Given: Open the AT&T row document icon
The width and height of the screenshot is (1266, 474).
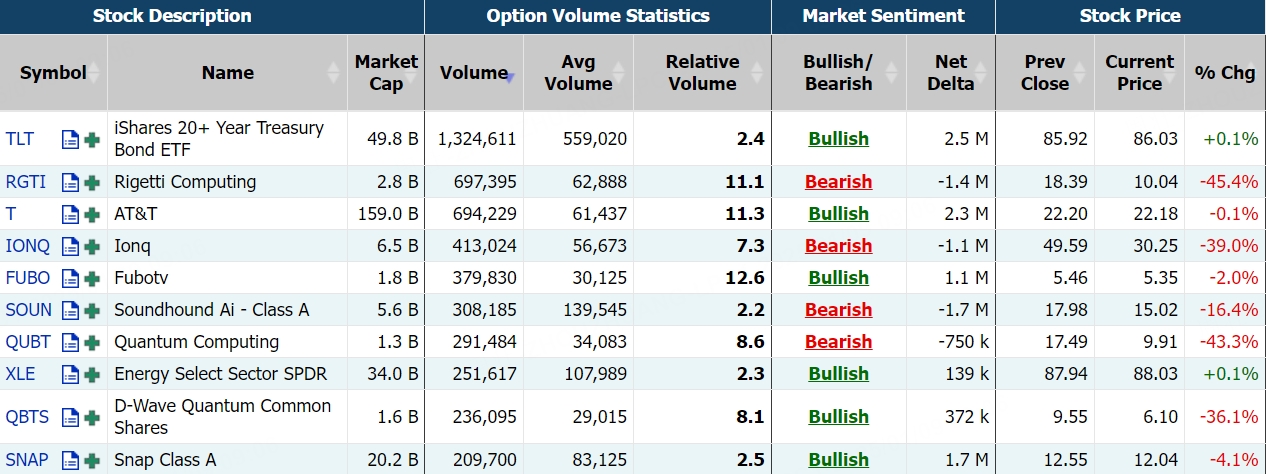Looking at the screenshot, I should (x=70, y=214).
